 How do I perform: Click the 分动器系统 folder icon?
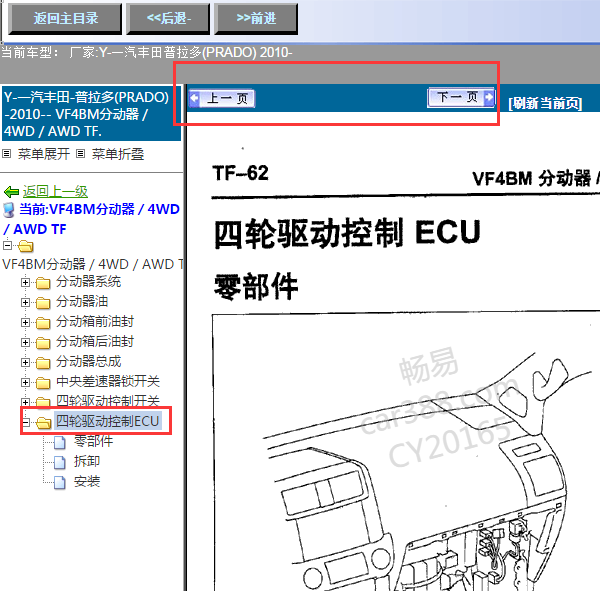[x=43, y=283]
